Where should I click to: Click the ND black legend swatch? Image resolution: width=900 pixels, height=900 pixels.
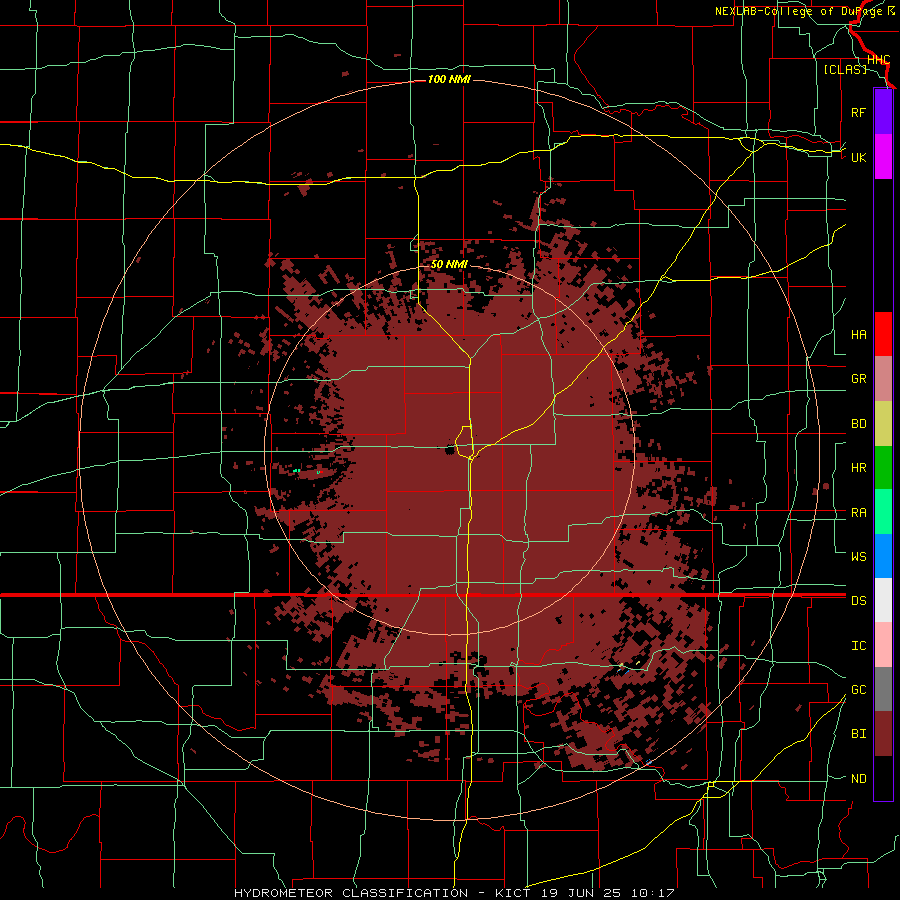point(883,778)
